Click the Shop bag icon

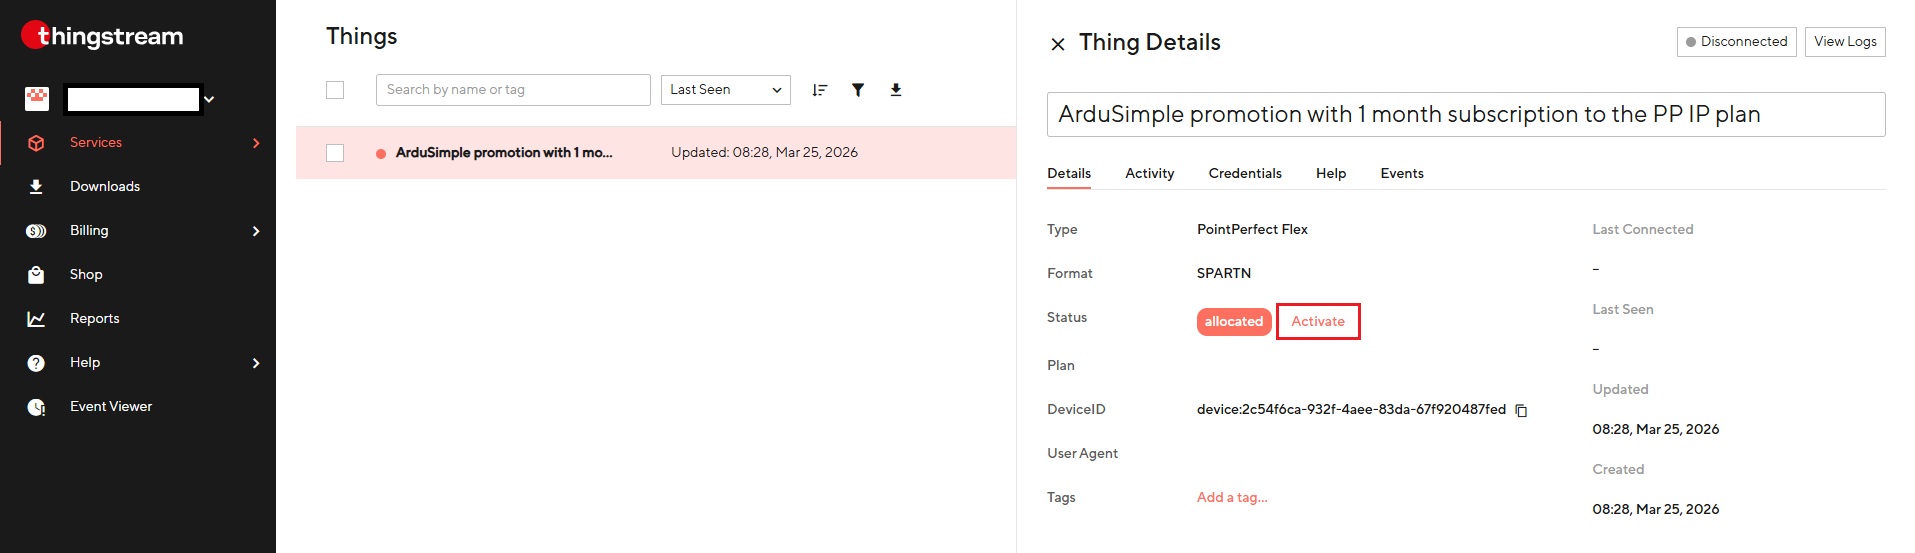click(36, 275)
